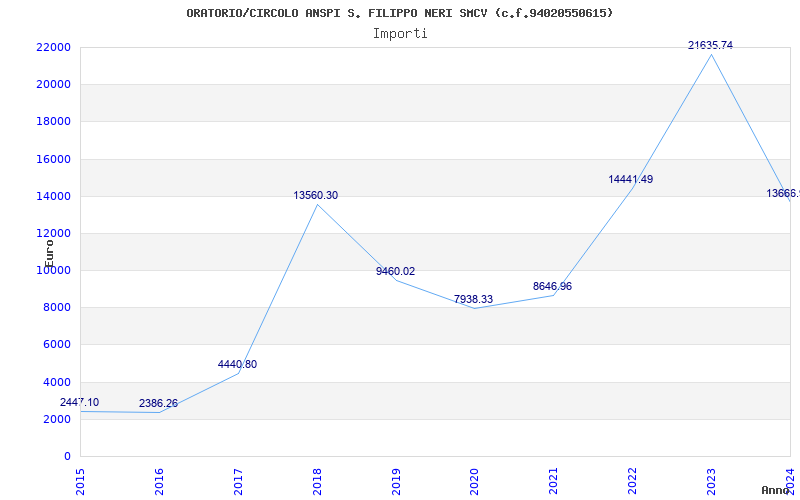Click the 8000 y-axis tick label
This screenshot has height=500, width=800.
pyautogui.click(x=56, y=308)
